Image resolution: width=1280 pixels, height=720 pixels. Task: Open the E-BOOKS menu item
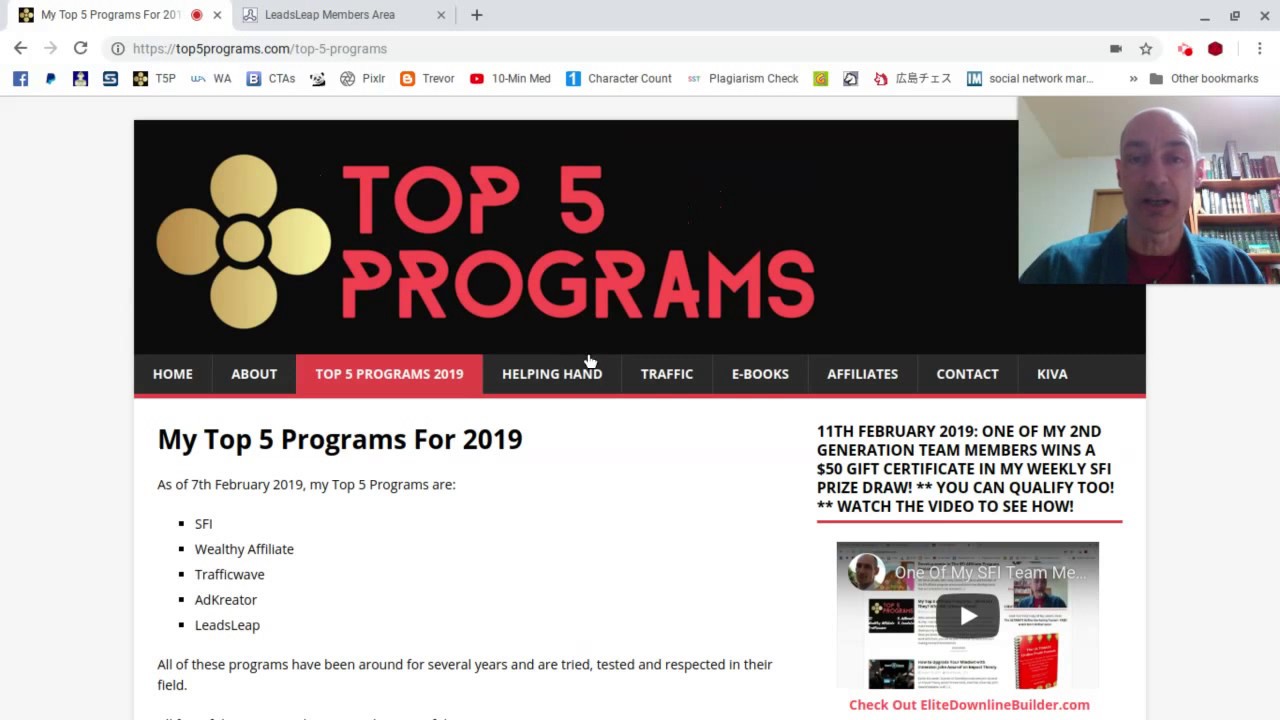click(760, 374)
